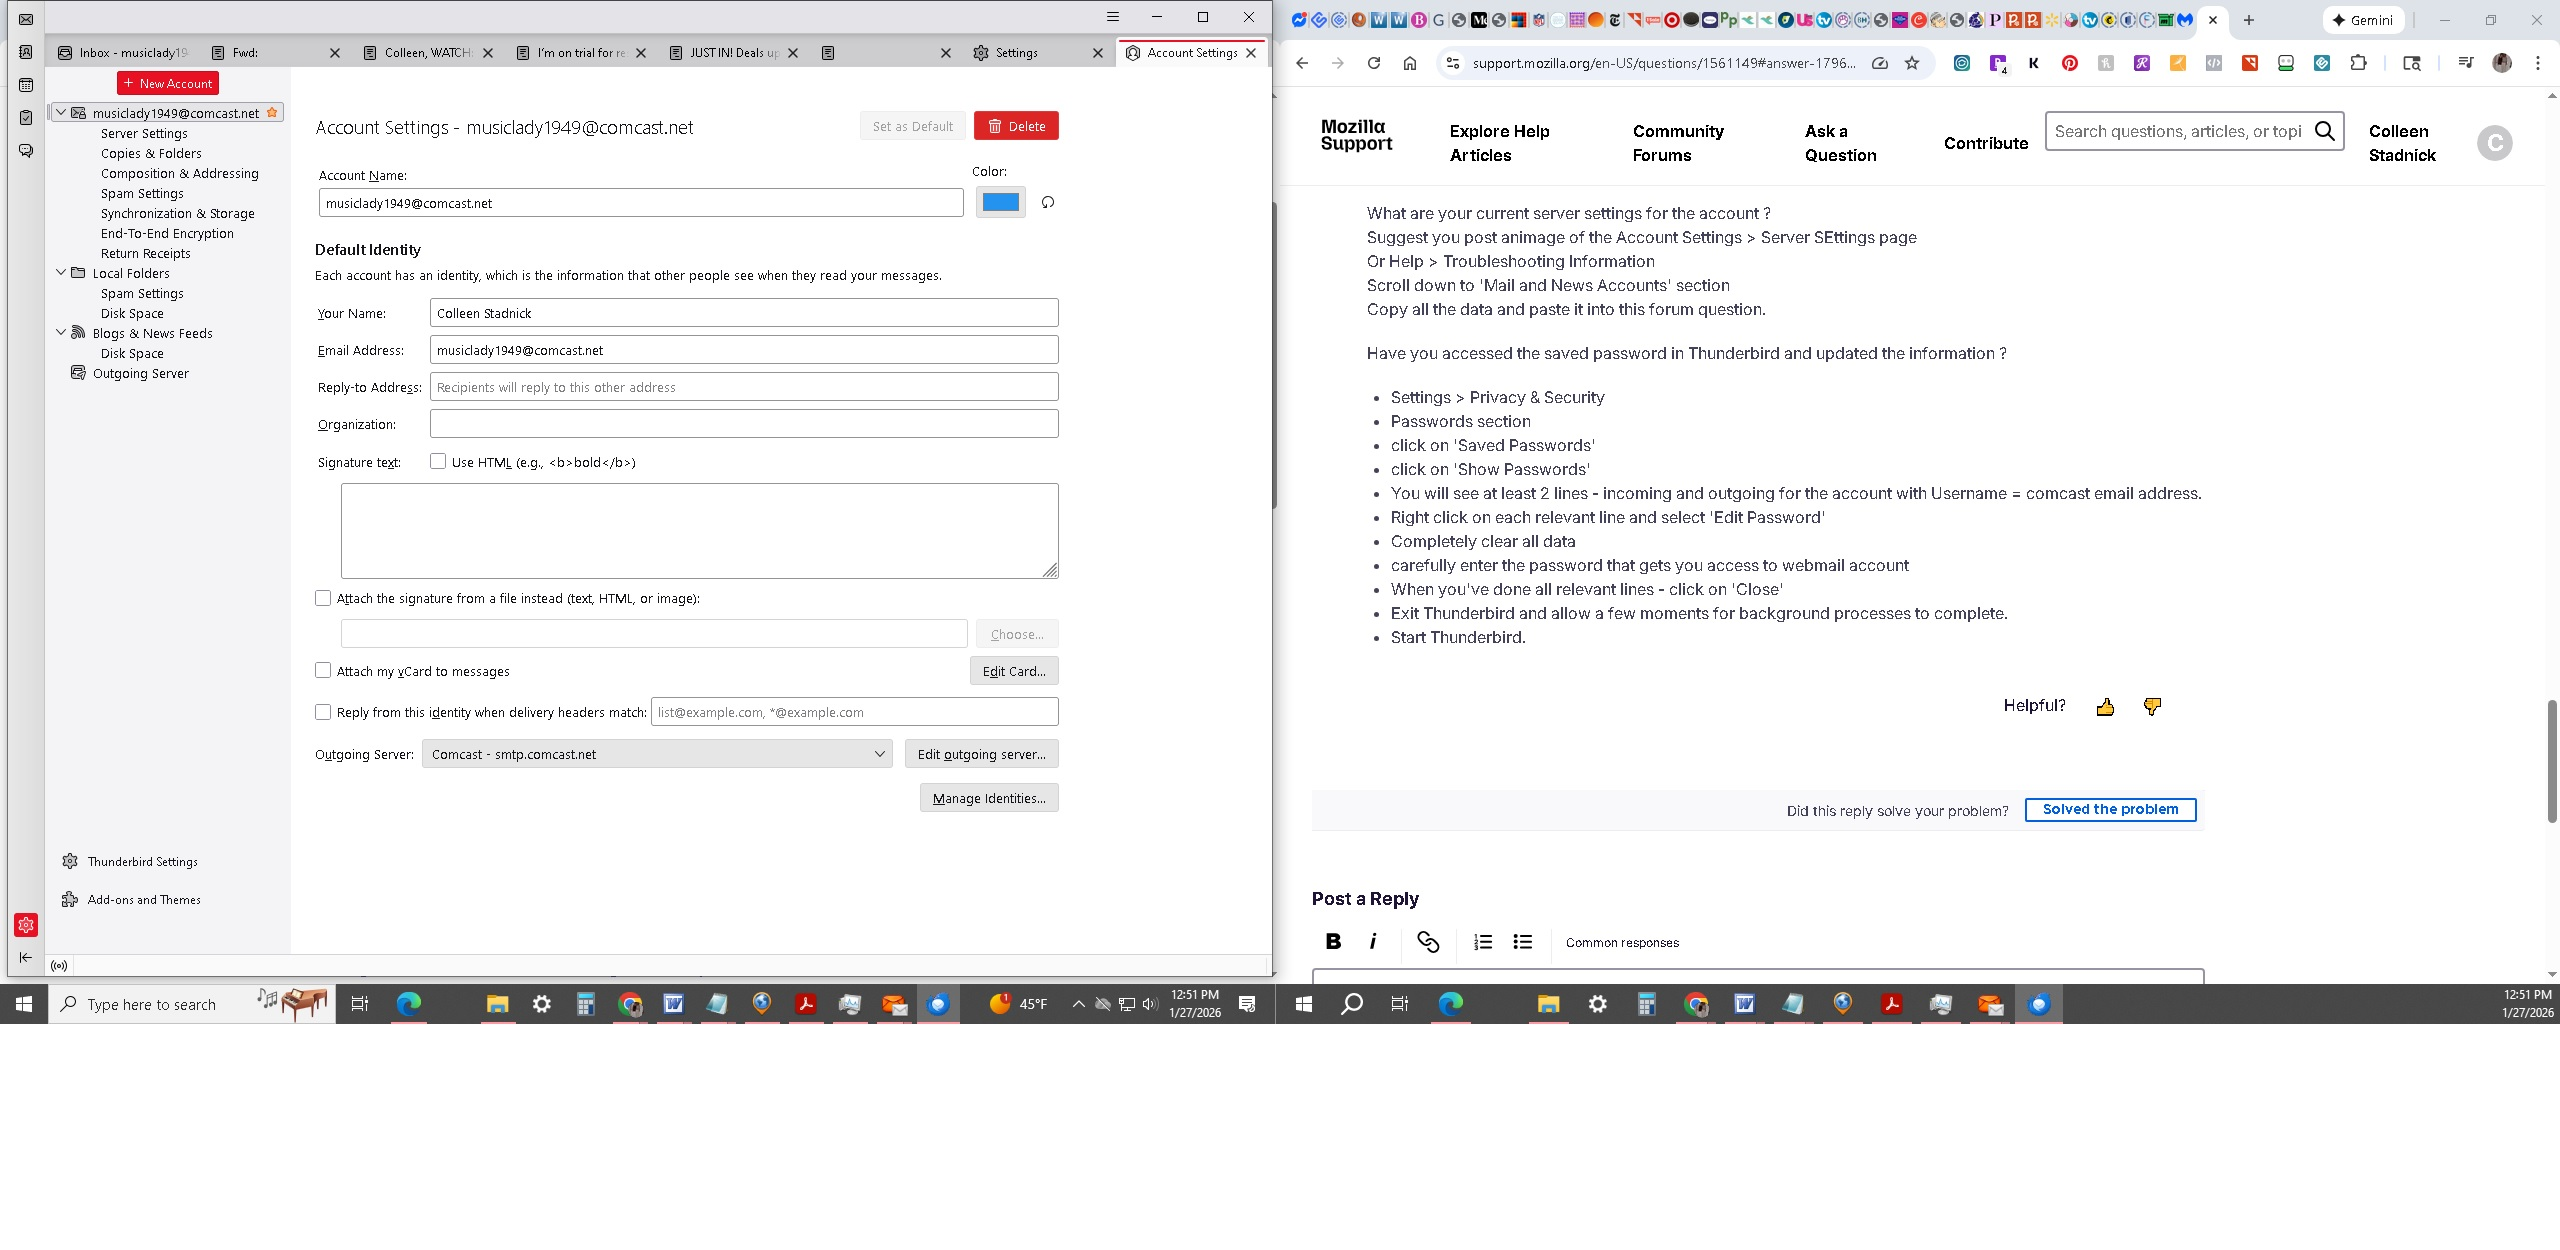The image size is (2560, 1250).
Task: Collapse the Blogs & News Feeds tree
Action: (61, 333)
